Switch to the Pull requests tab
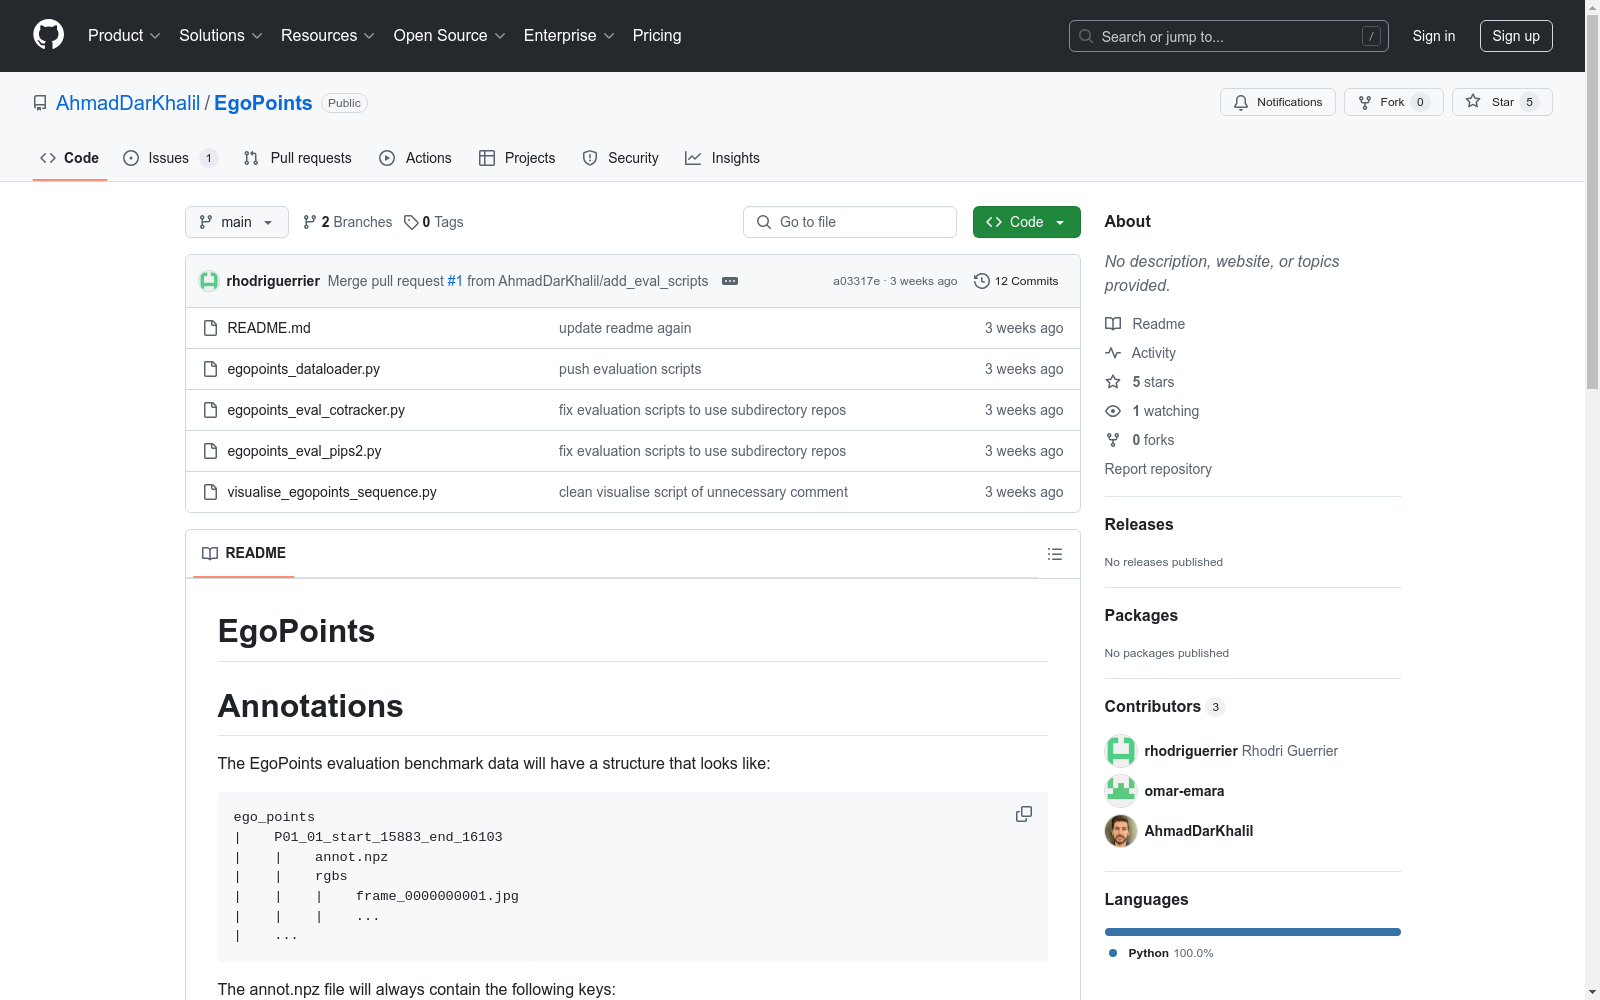 [x=297, y=158]
